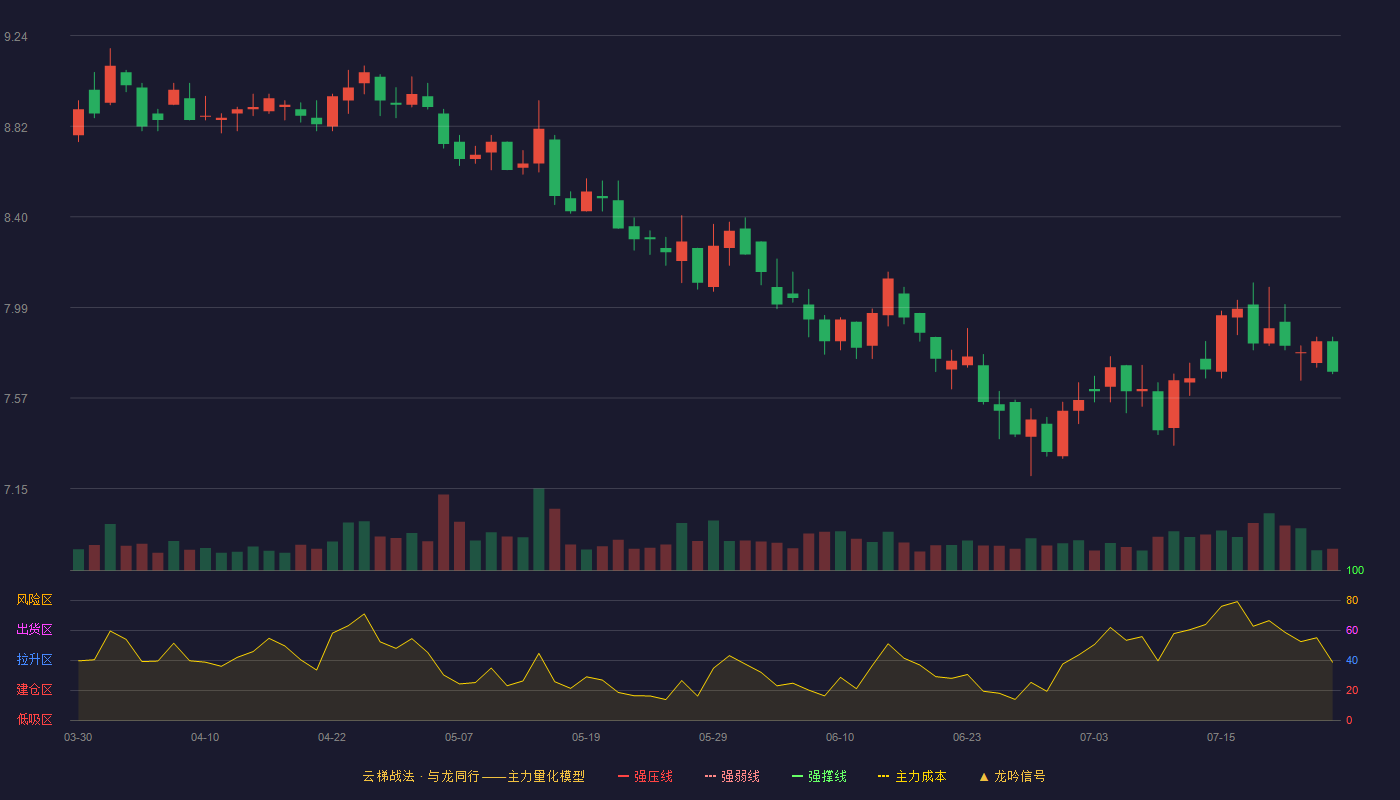Click the 8.82 price axis label
Image resolution: width=1400 pixels, height=800 pixels.
[x=16, y=128]
